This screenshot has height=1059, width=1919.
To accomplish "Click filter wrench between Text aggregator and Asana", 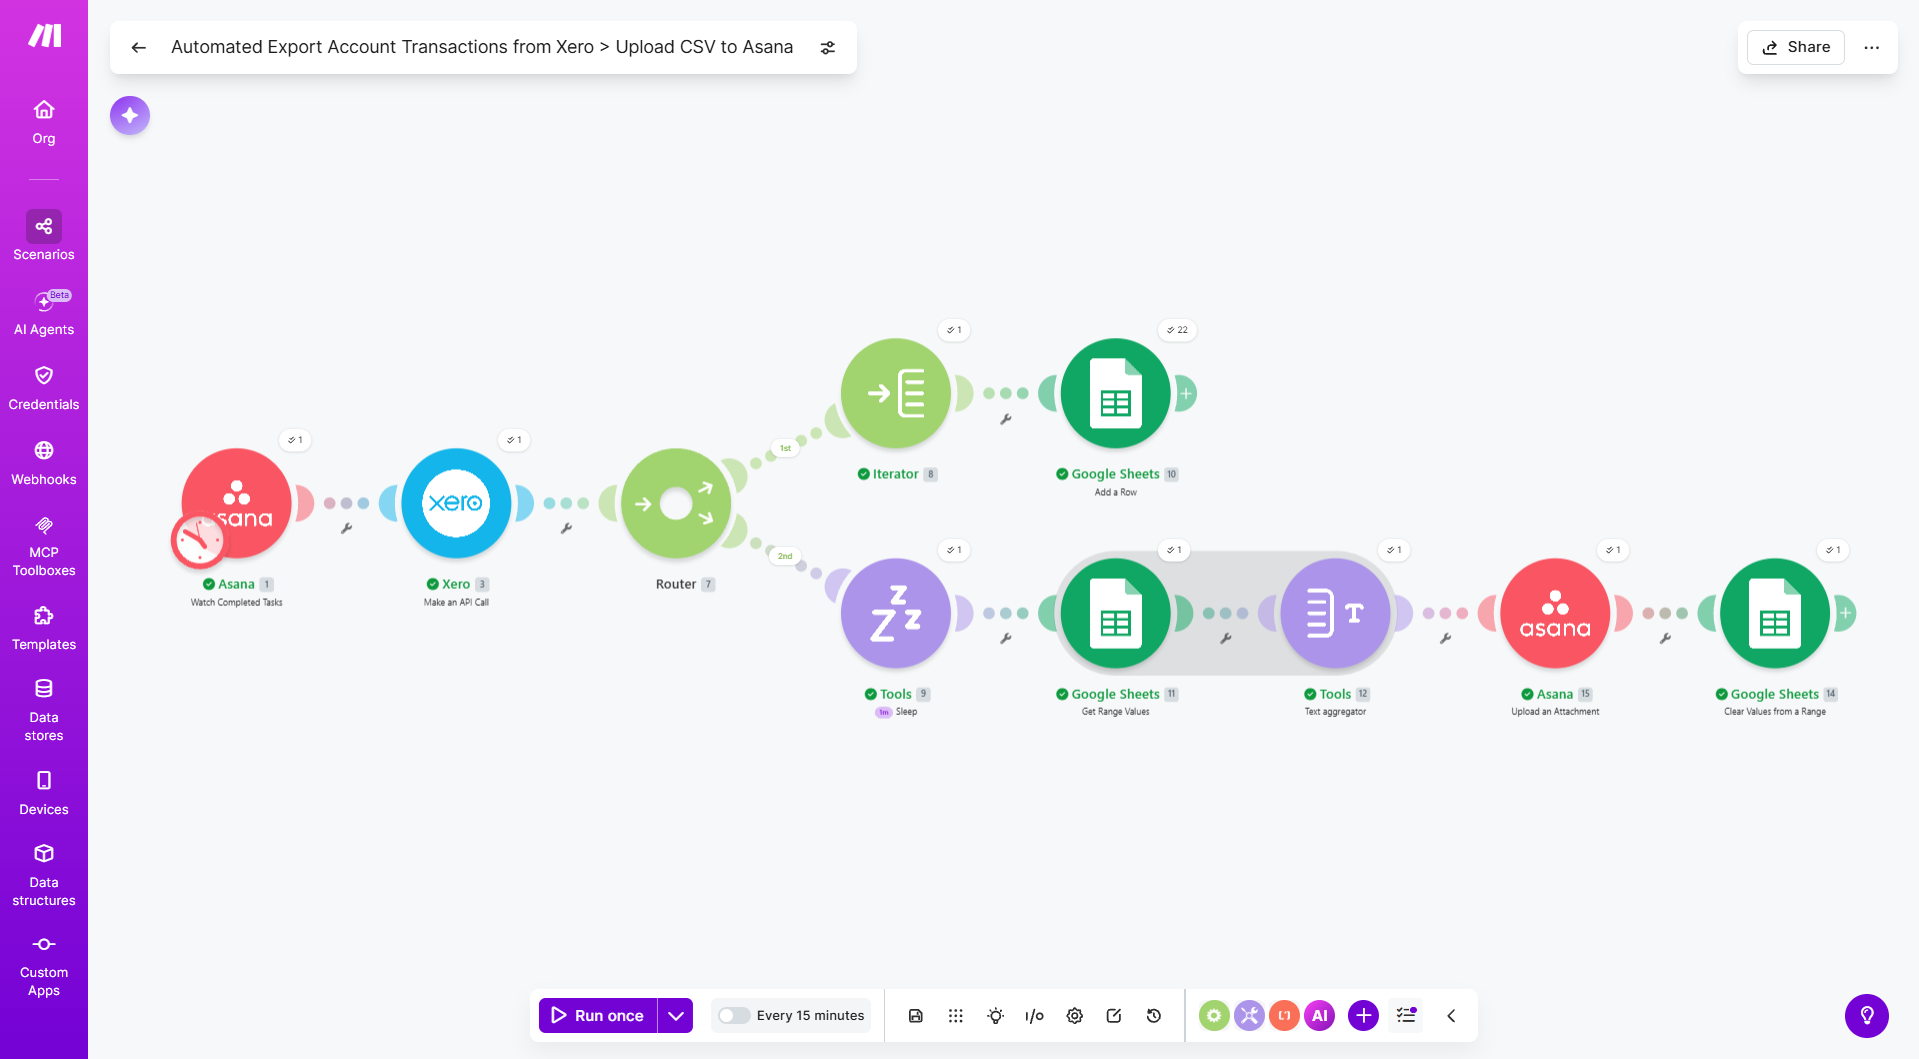I will pos(1445,638).
